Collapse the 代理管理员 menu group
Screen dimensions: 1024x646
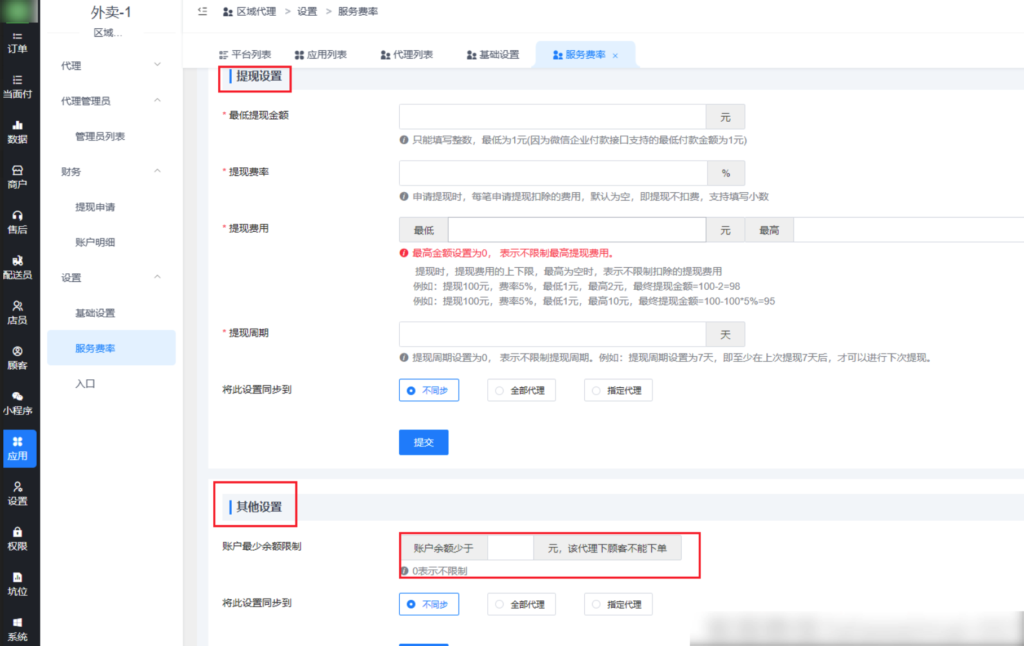[110, 100]
